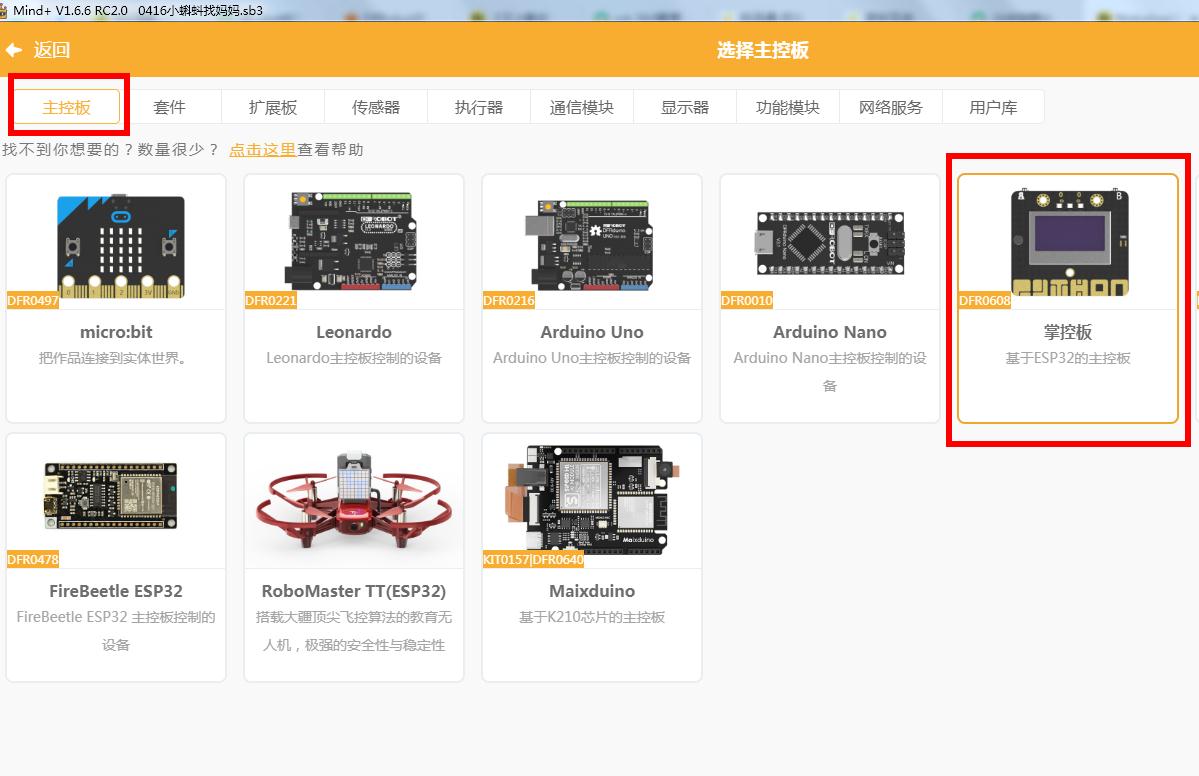
Task: Switch to the 传感器 tab
Action: 376,107
